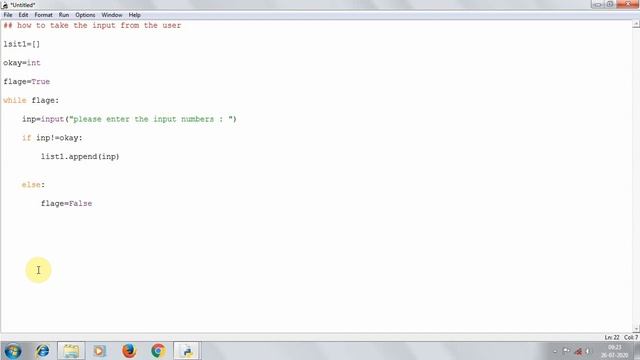Click on 'if inp!=okay:' line
This screenshot has width=640, height=360.
tap(52, 138)
